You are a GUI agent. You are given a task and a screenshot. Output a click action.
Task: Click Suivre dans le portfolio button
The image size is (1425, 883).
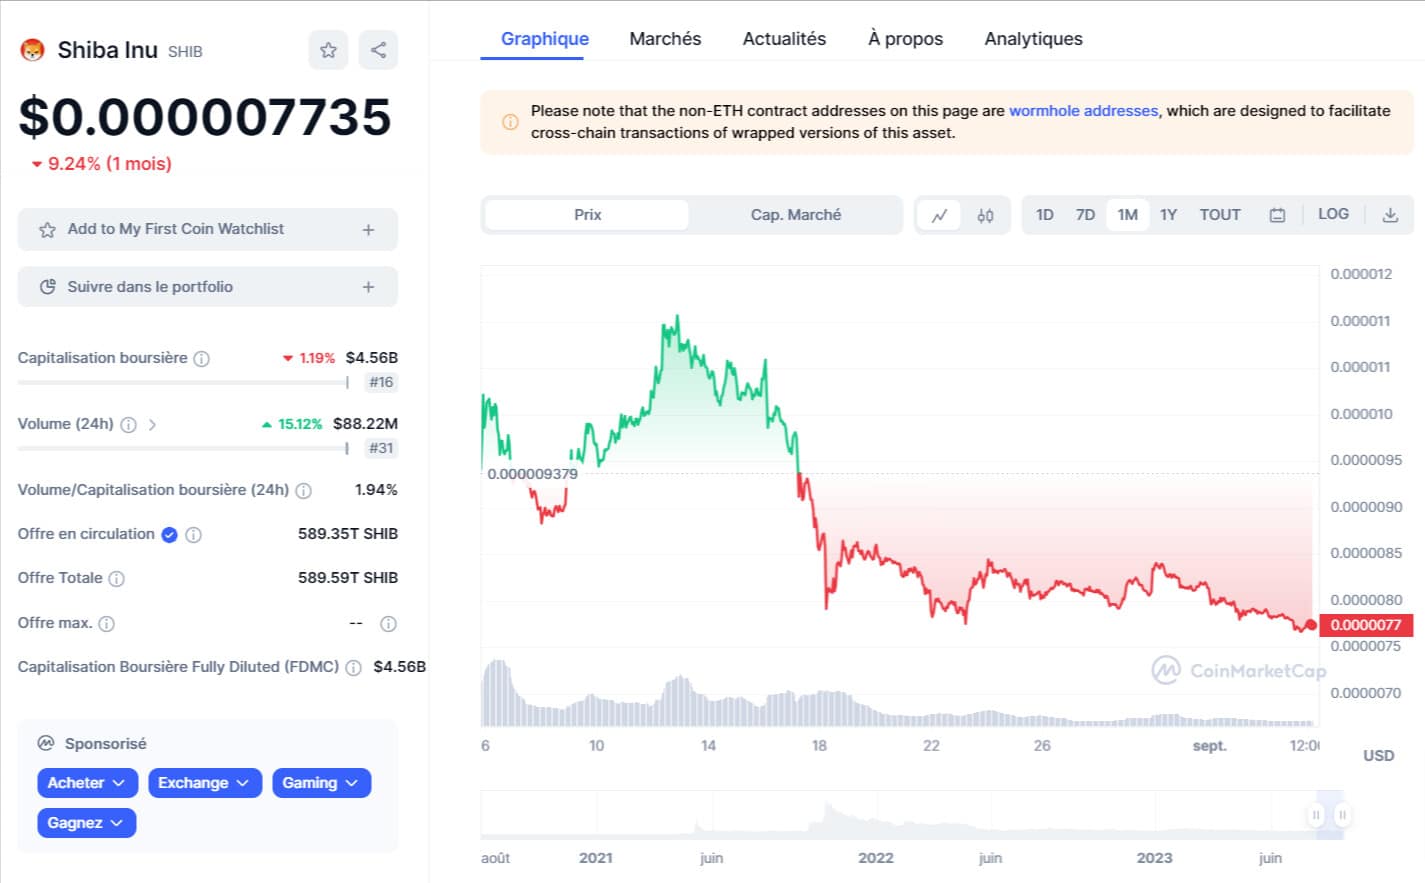coord(208,287)
